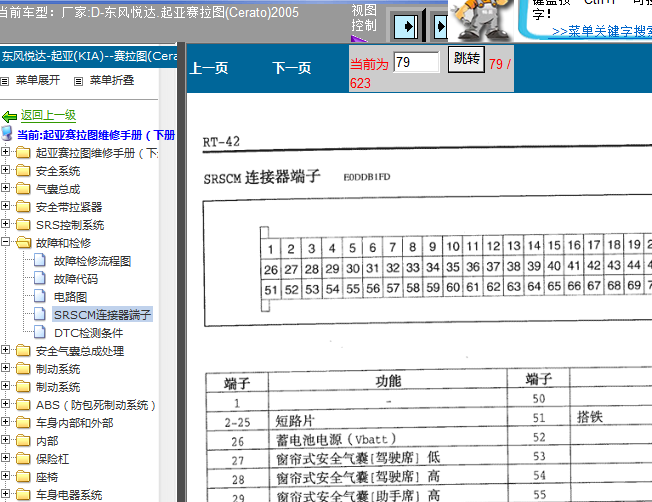Click the page icon of 故障检修流程图
652x502 pixels.
click(40, 260)
